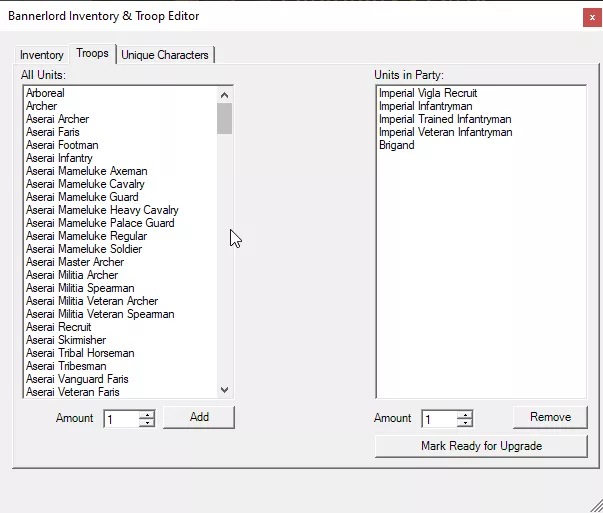Open the Unique Characters tab
This screenshot has height=513, width=603.
pyautogui.click(x=165, y=55)
